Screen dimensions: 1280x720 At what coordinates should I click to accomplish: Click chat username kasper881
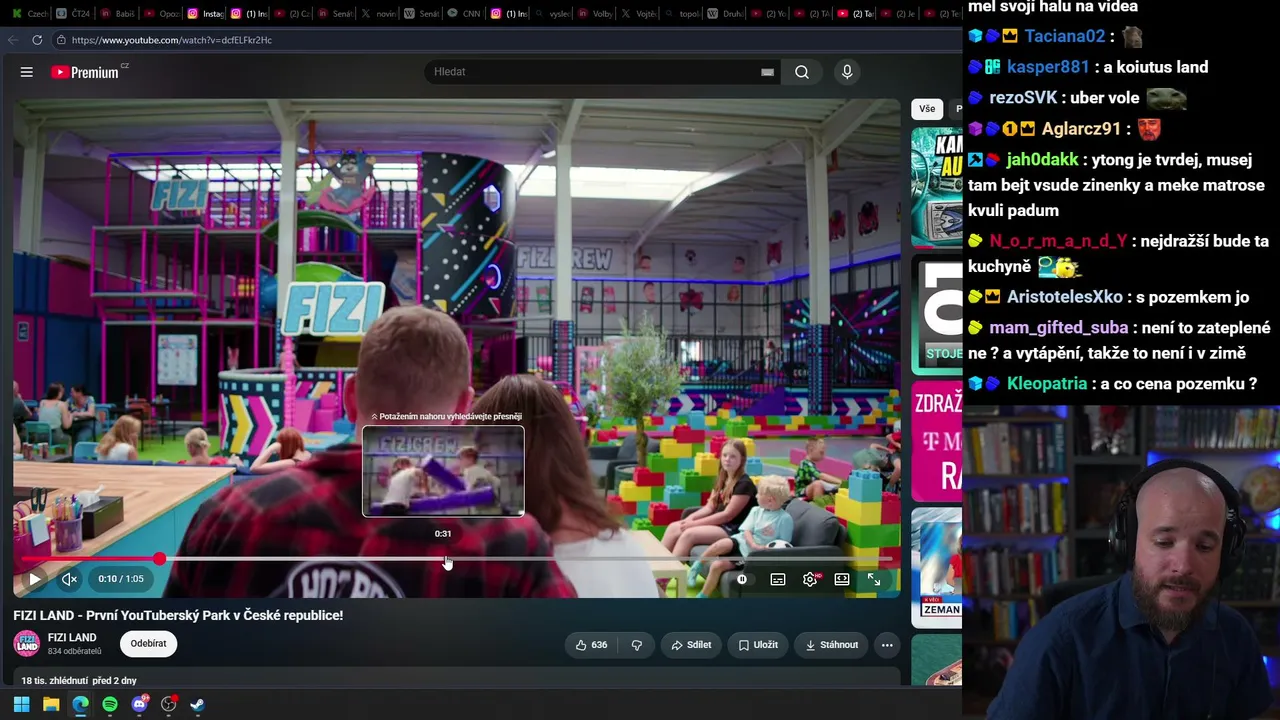pos(1048,67)
